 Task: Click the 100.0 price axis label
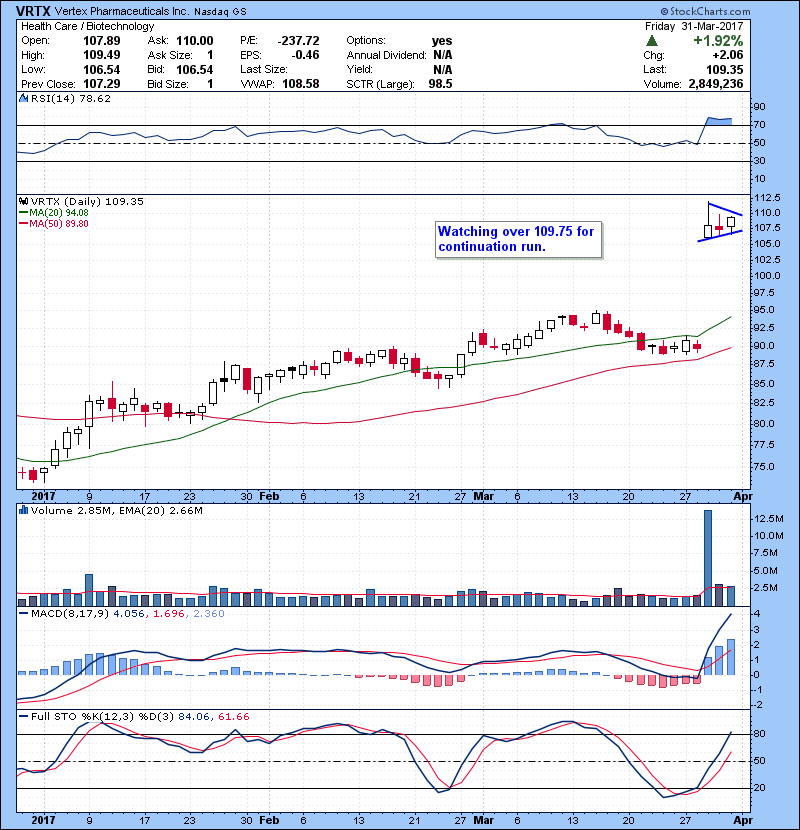tap(767, 275)
